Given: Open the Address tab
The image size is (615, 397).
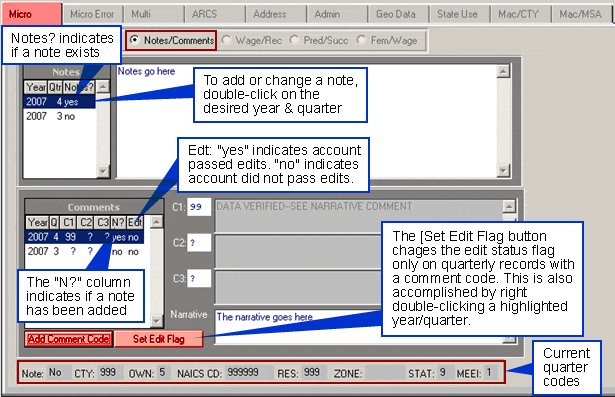Looking at the screenshot, I should pos(276,14).
